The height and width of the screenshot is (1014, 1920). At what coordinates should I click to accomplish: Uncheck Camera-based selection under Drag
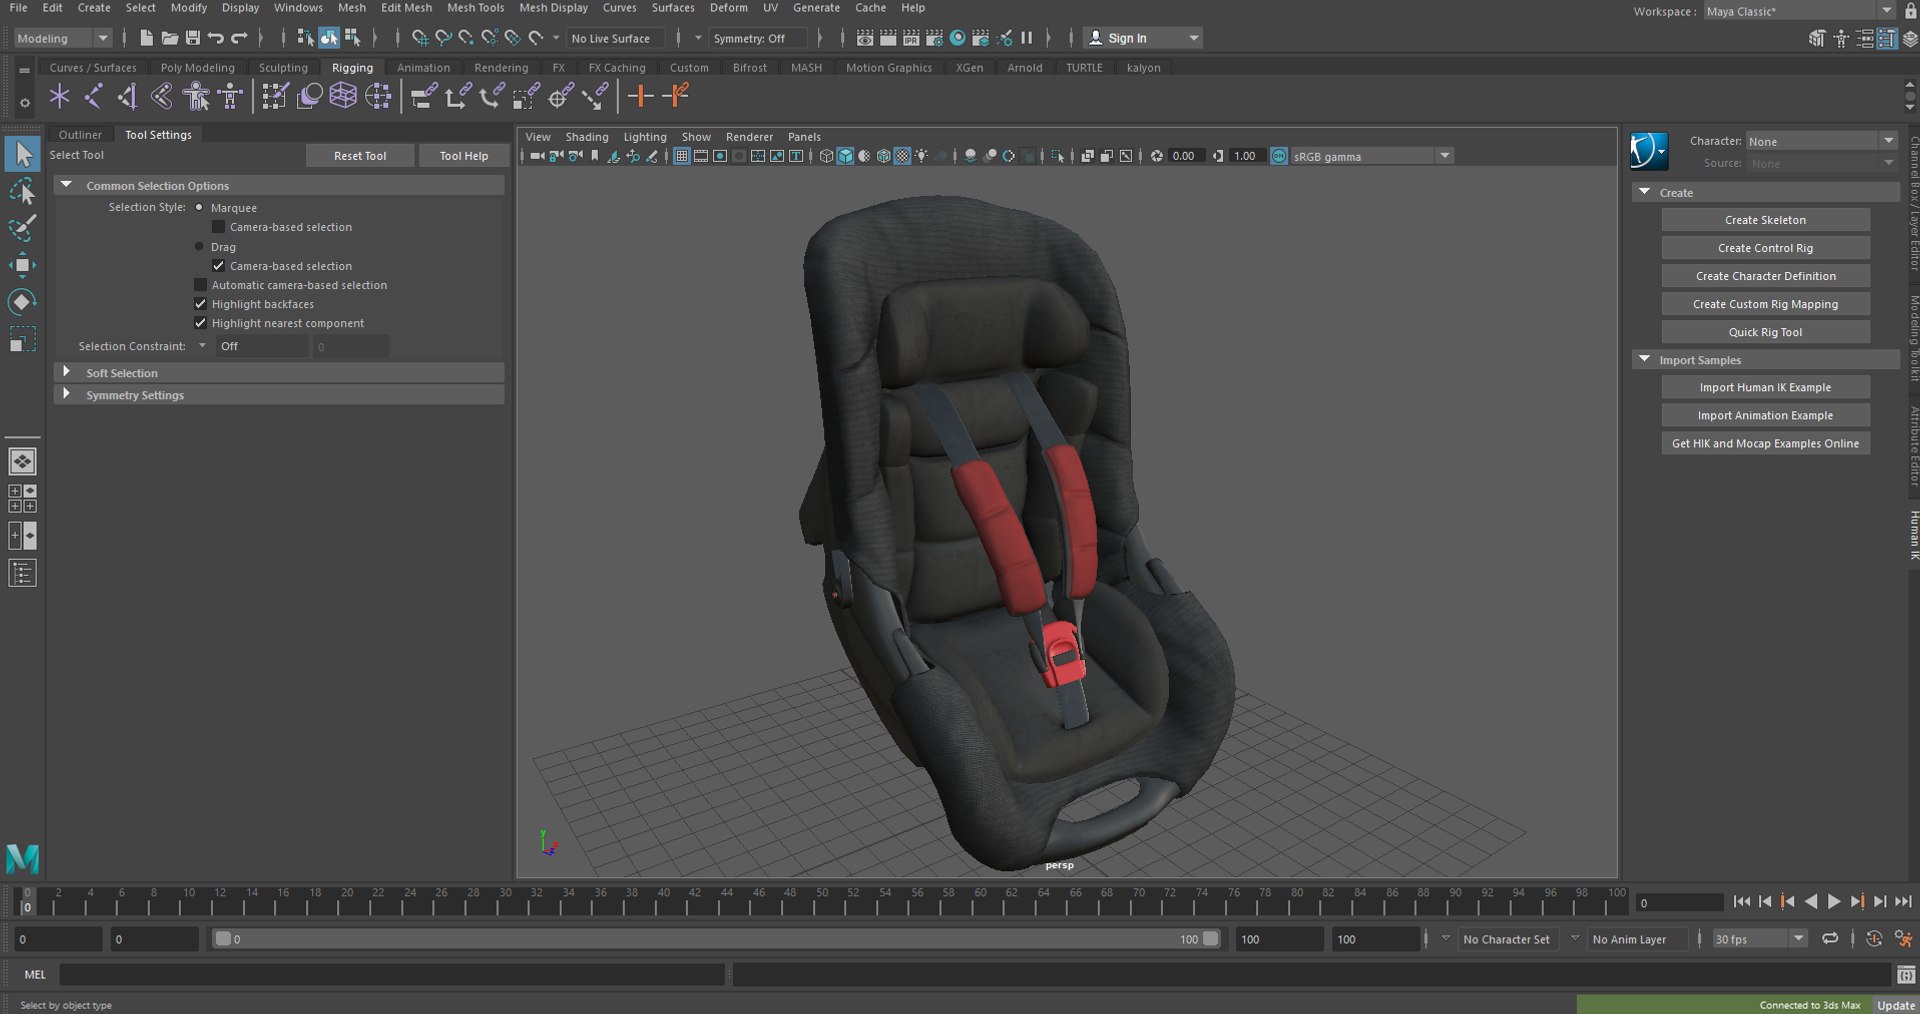(218, 265)
